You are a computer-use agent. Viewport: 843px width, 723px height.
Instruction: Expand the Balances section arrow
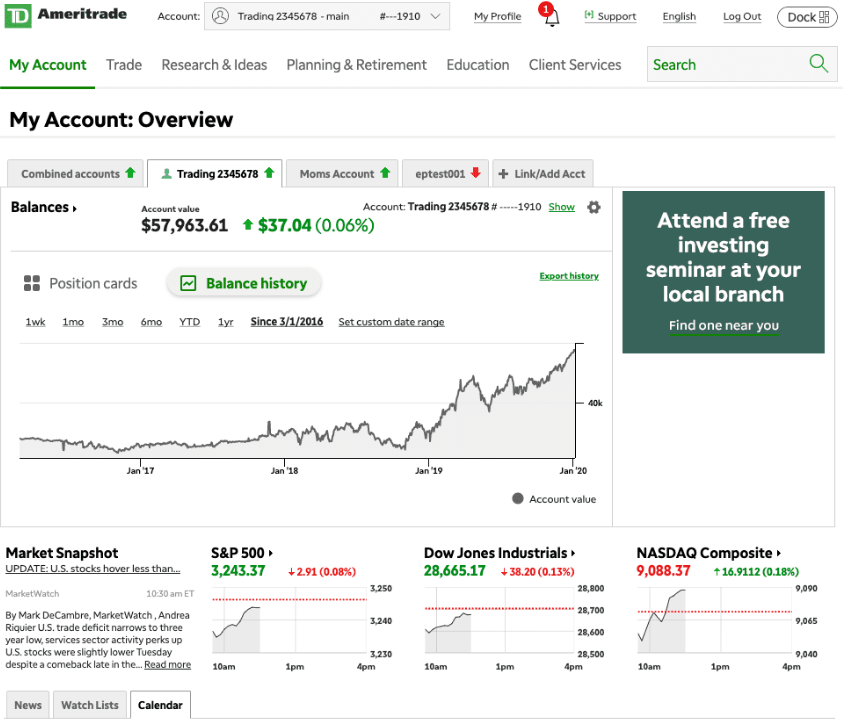tap(75, 209)
